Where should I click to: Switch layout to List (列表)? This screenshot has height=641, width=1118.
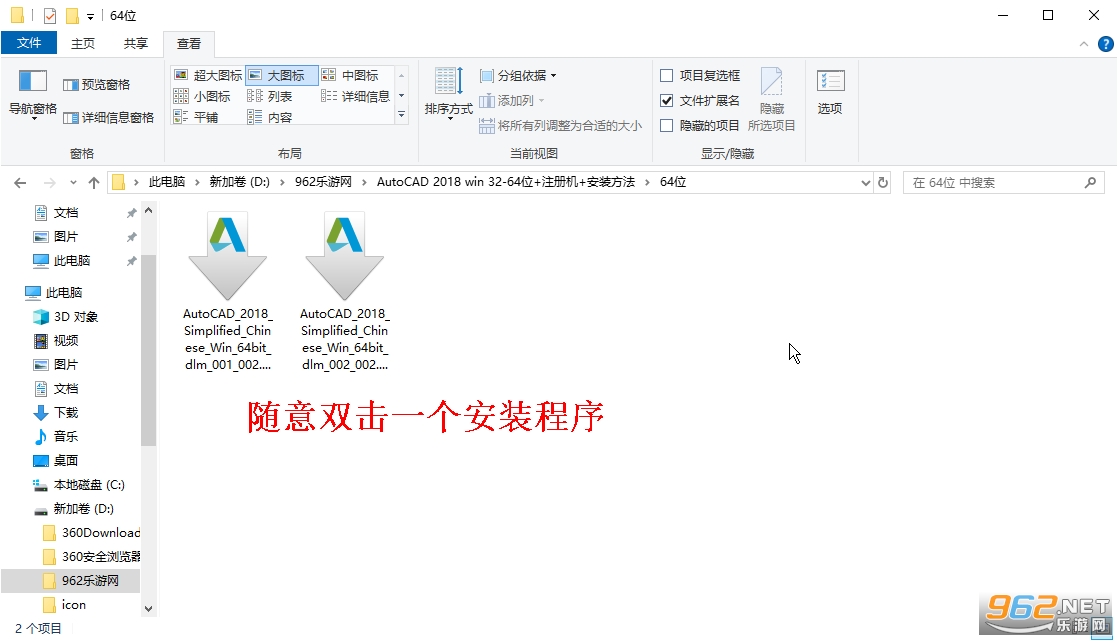(270, 96)
